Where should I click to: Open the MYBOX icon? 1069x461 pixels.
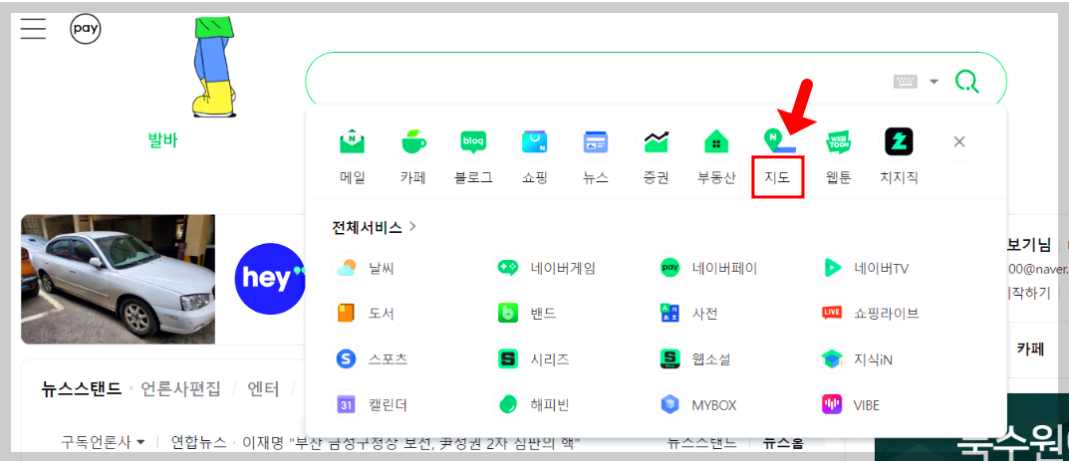click(669, 404)
